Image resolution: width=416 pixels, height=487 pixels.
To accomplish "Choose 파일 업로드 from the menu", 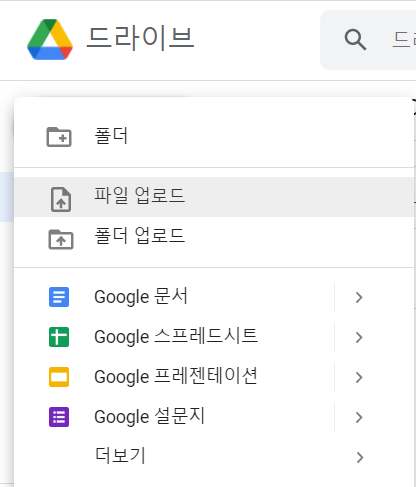I will (x=214, y=197).
